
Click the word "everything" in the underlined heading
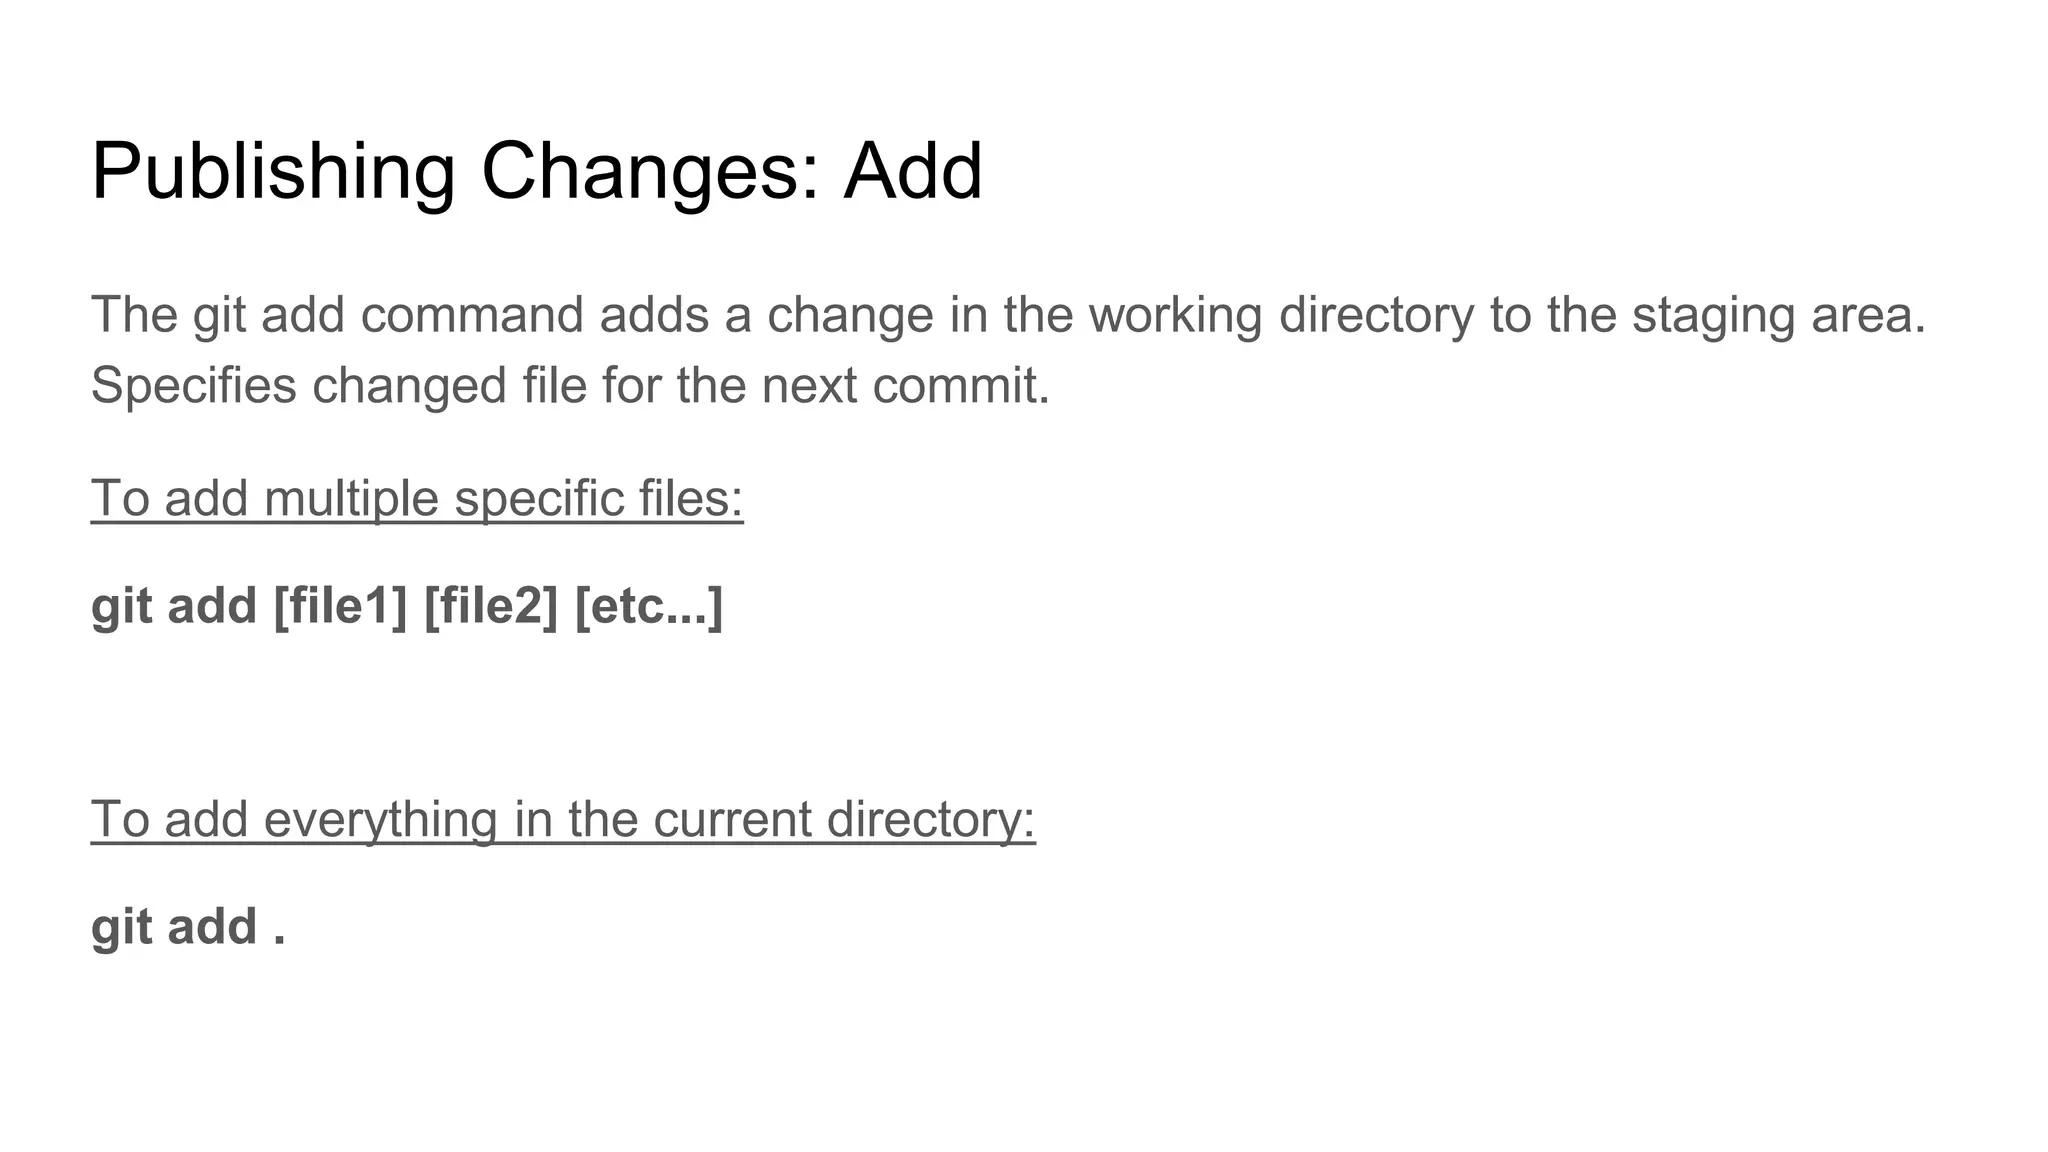(x=381, y=820)
